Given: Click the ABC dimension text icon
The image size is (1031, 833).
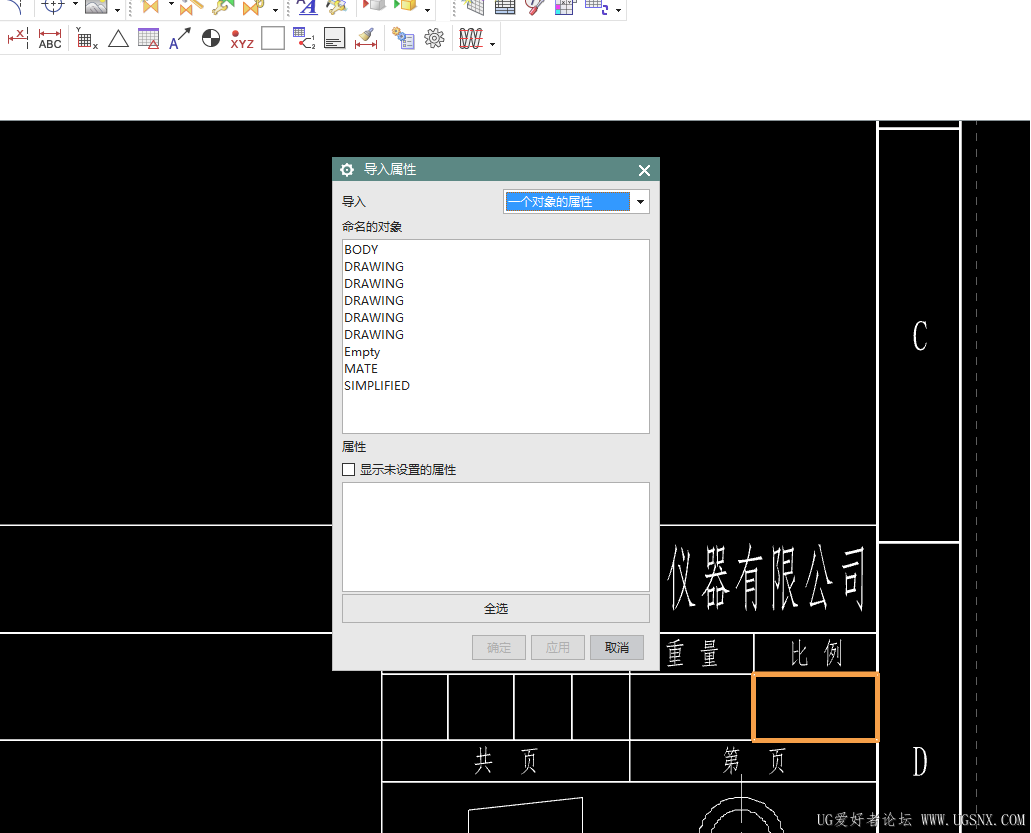Looking at the screenshot, I should tap(50, 39).
